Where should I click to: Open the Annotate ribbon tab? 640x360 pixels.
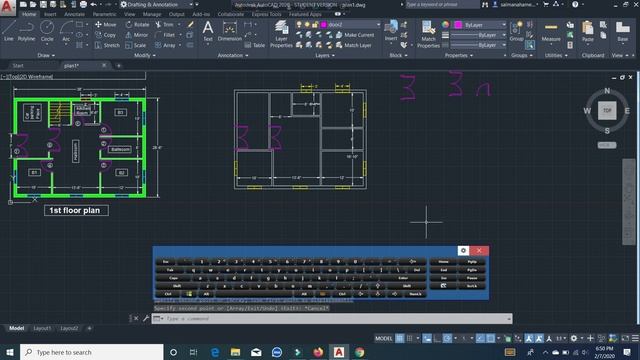click(74, 14)
